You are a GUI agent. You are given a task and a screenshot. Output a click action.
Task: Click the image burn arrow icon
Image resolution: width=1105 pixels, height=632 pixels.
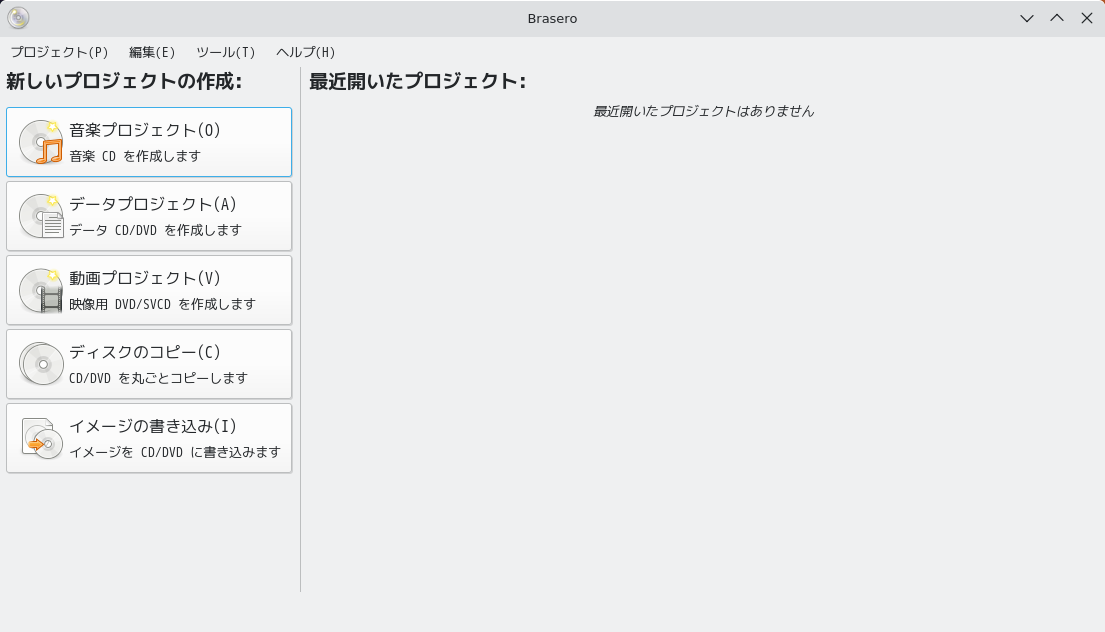point(41,438)
